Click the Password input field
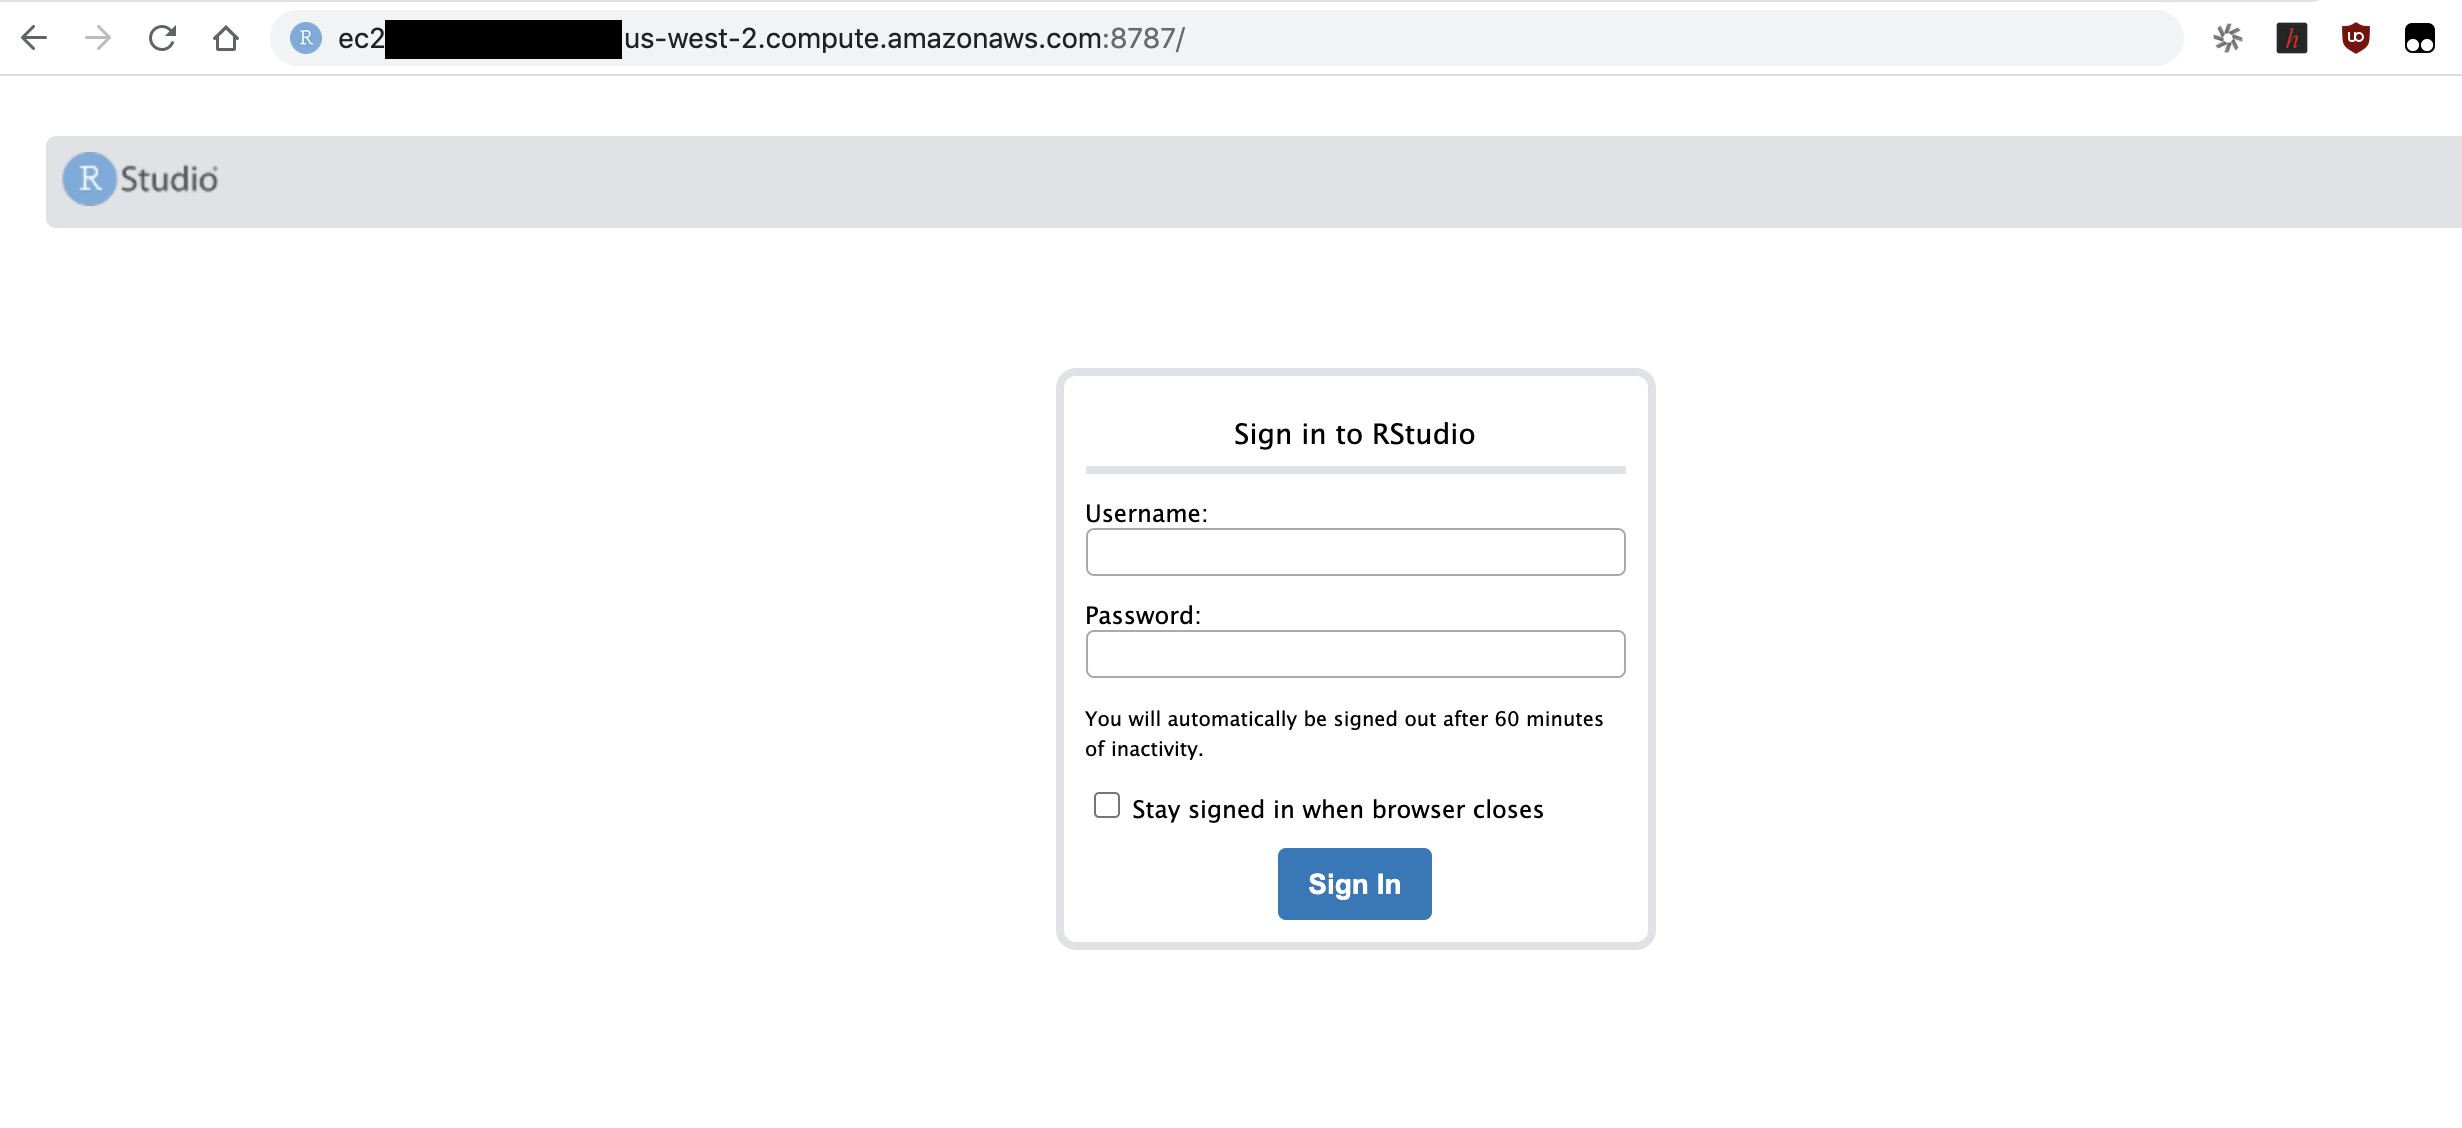2462x1128 pixels. 1355,654
